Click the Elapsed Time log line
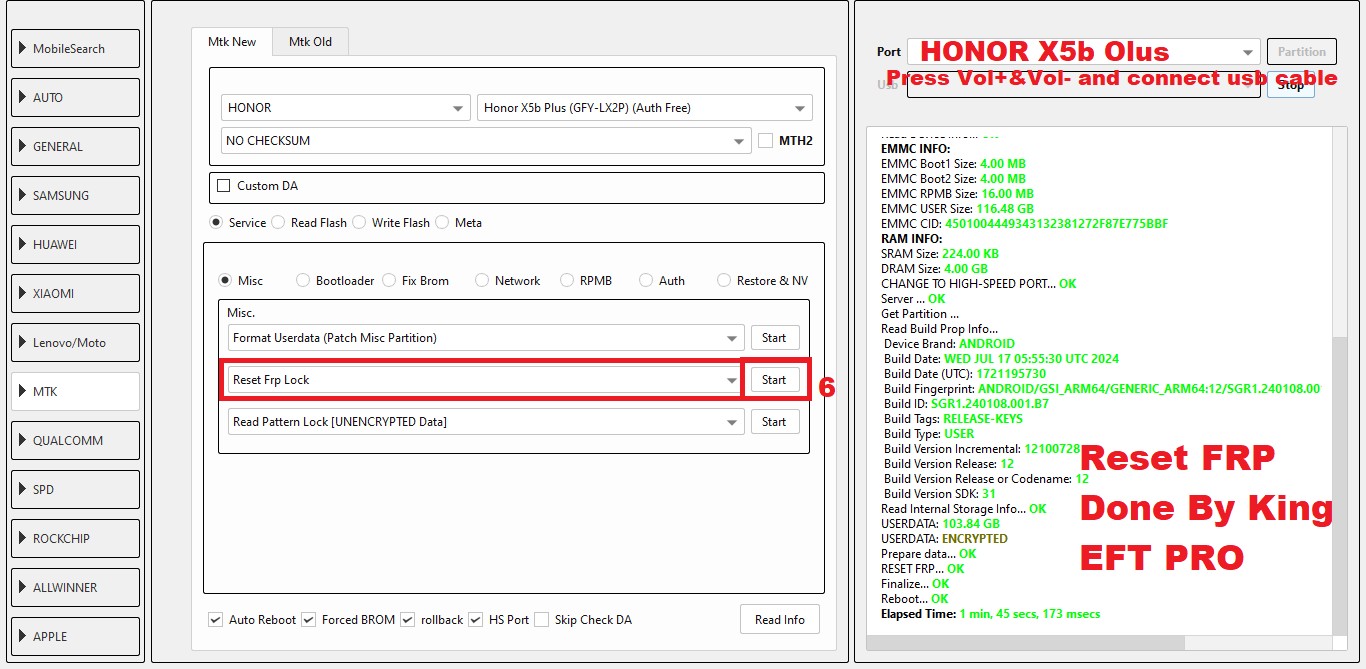The height and width of the screenshot is (669, 1366). coord(990,614)
